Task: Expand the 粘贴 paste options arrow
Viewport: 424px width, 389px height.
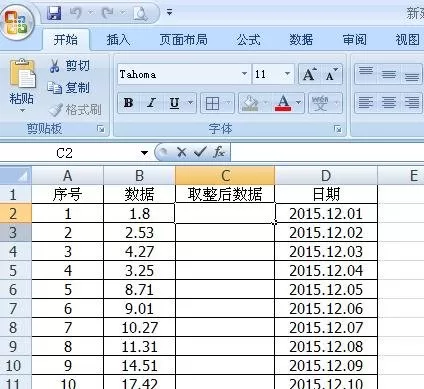Action: (22, 110)
